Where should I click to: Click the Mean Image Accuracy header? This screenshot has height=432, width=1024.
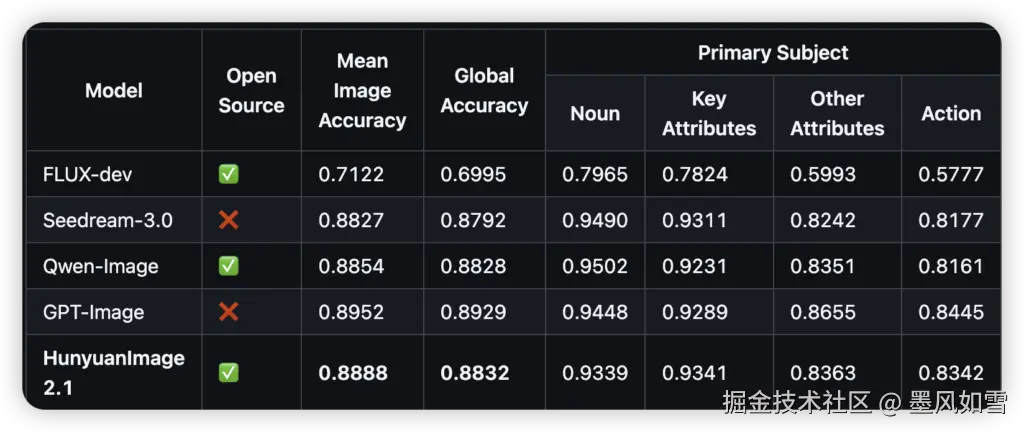[362, 91]
